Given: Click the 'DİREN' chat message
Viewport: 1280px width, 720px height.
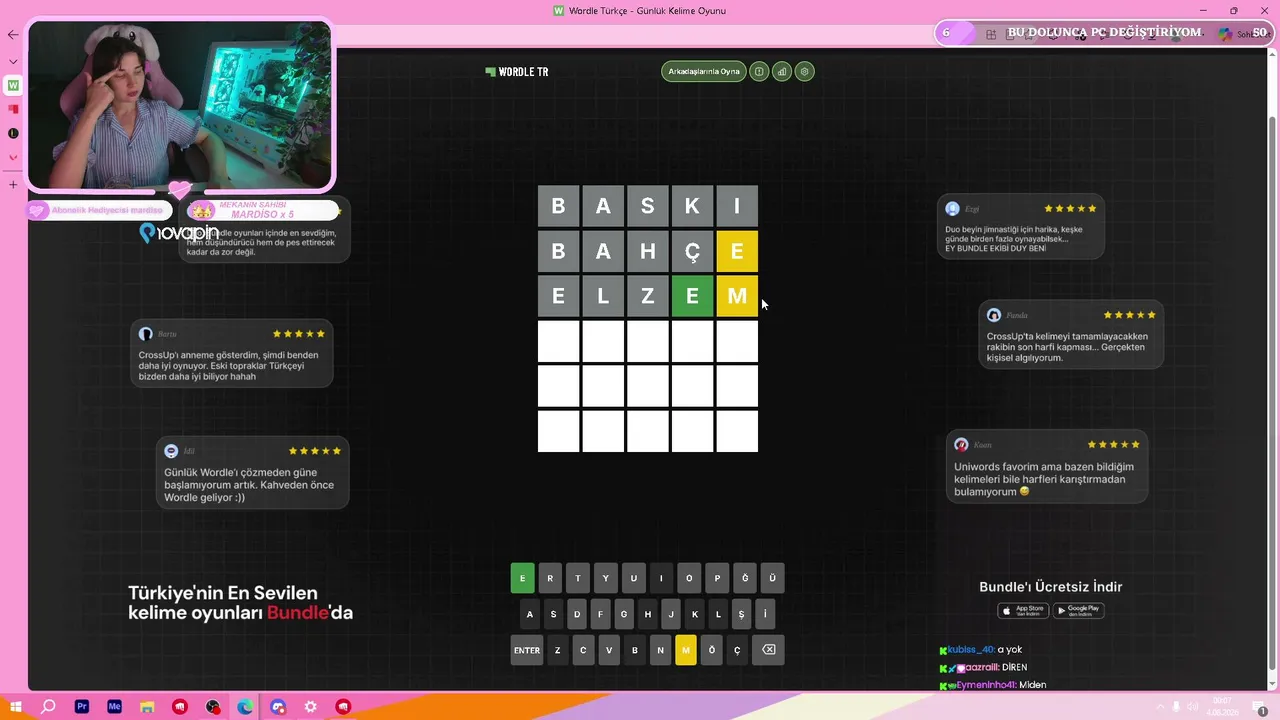Looking at the screenshot, I should [1014, 667].
